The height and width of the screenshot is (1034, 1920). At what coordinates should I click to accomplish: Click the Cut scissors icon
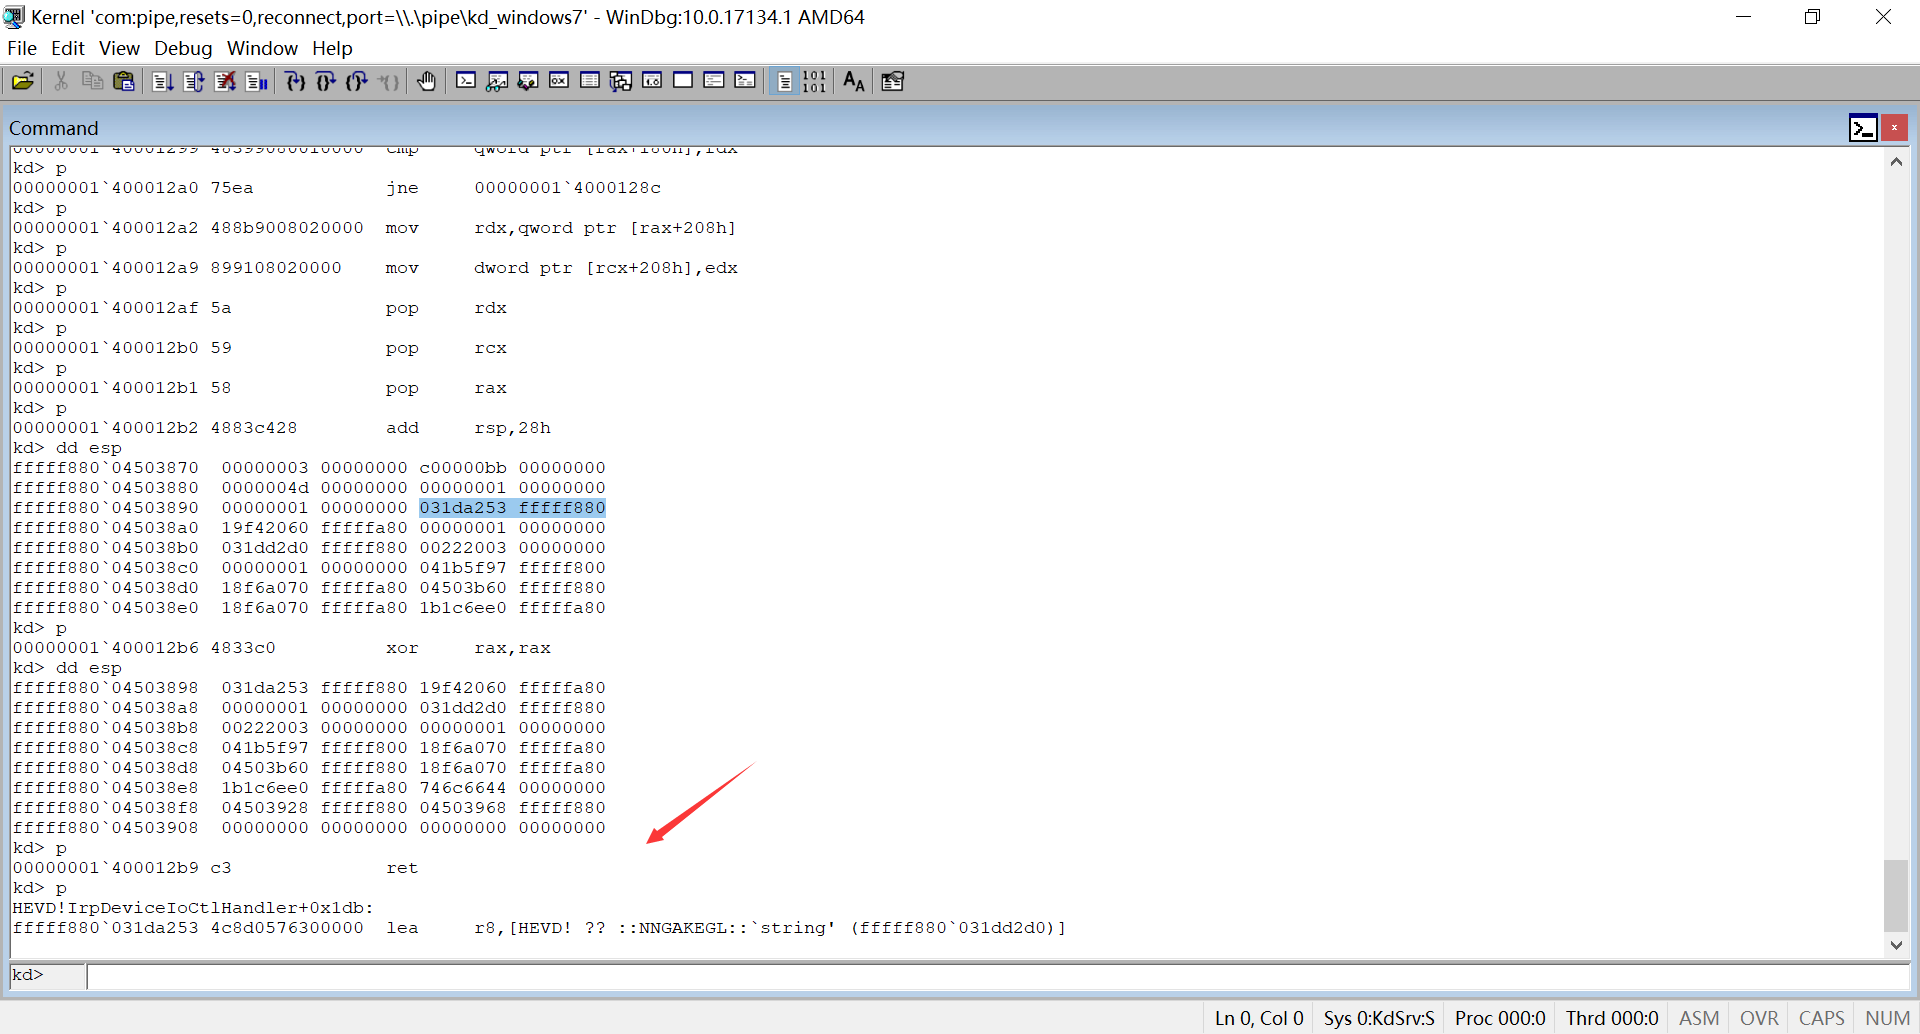(x=61, y=81)
